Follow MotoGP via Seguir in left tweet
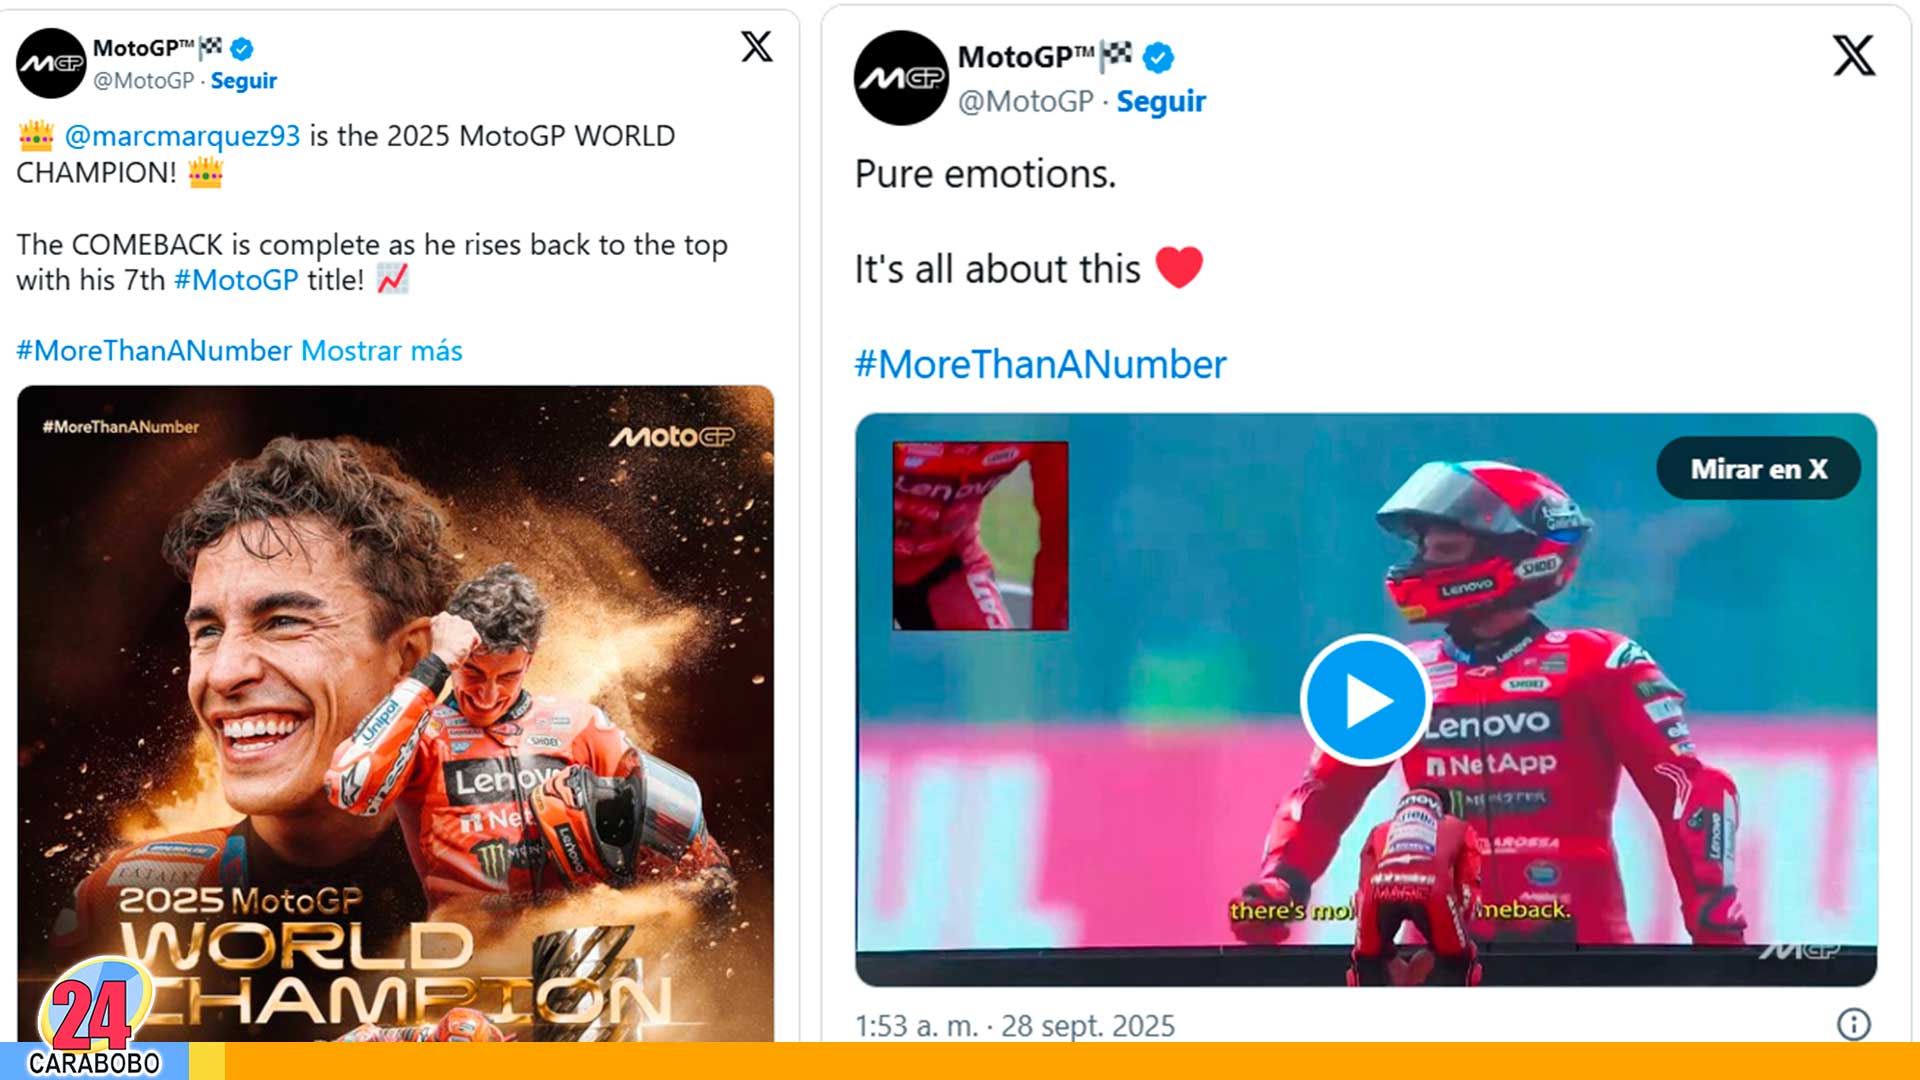Screen dimensions: 1920x1080 tap(244, 81)
